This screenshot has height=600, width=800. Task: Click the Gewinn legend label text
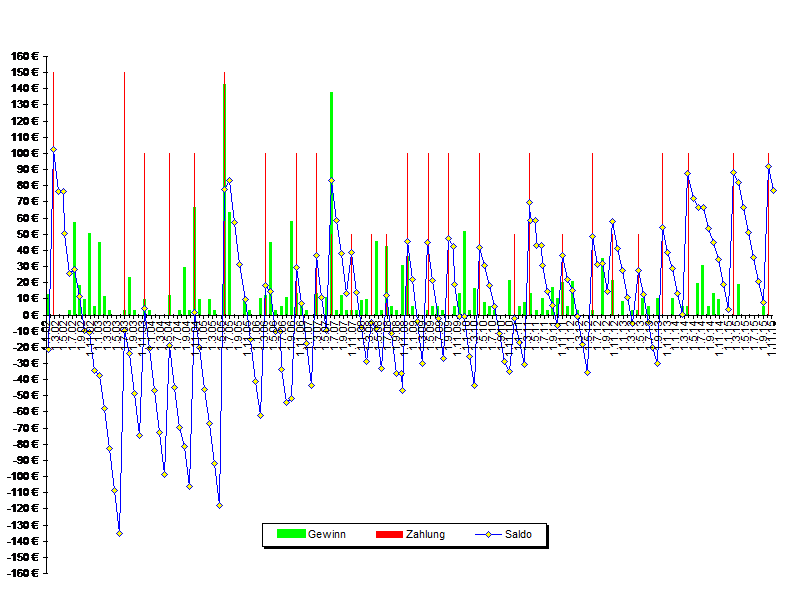point(327,534)
